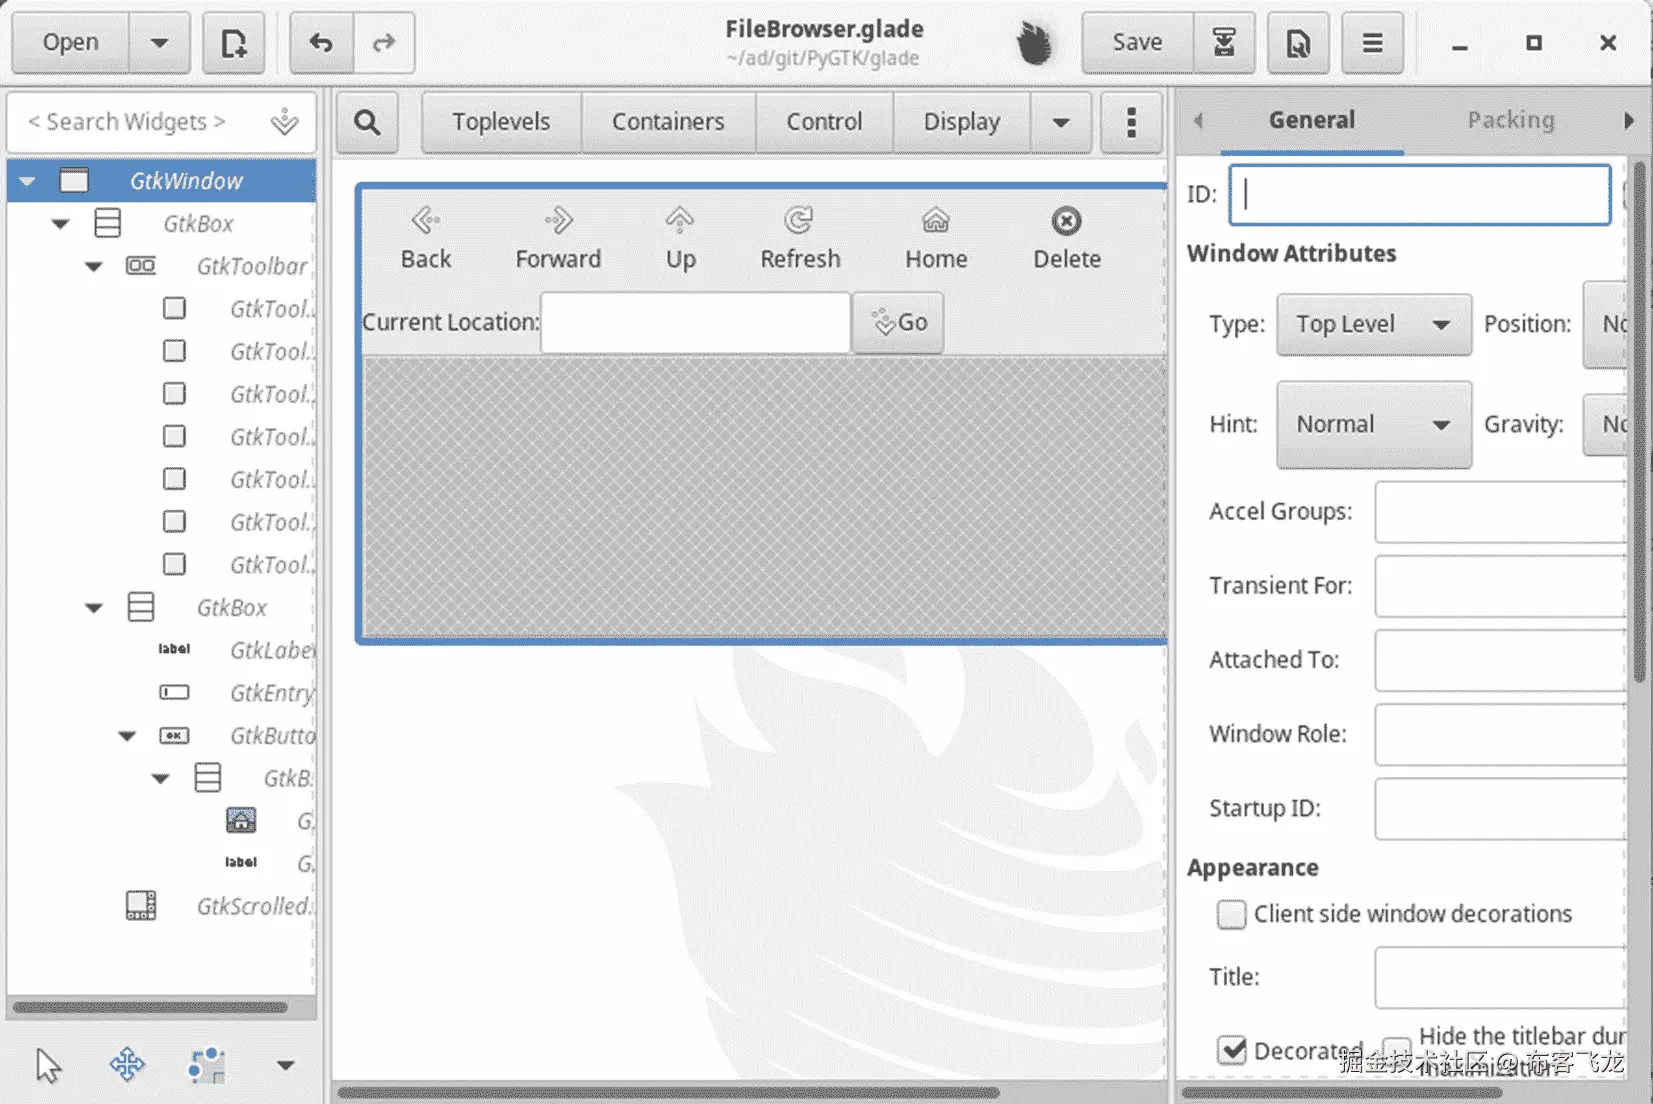The height and width of the screenshot is (1104, 1653).
Task: Click the Accel Groups field
Action: pos(1500,512)
